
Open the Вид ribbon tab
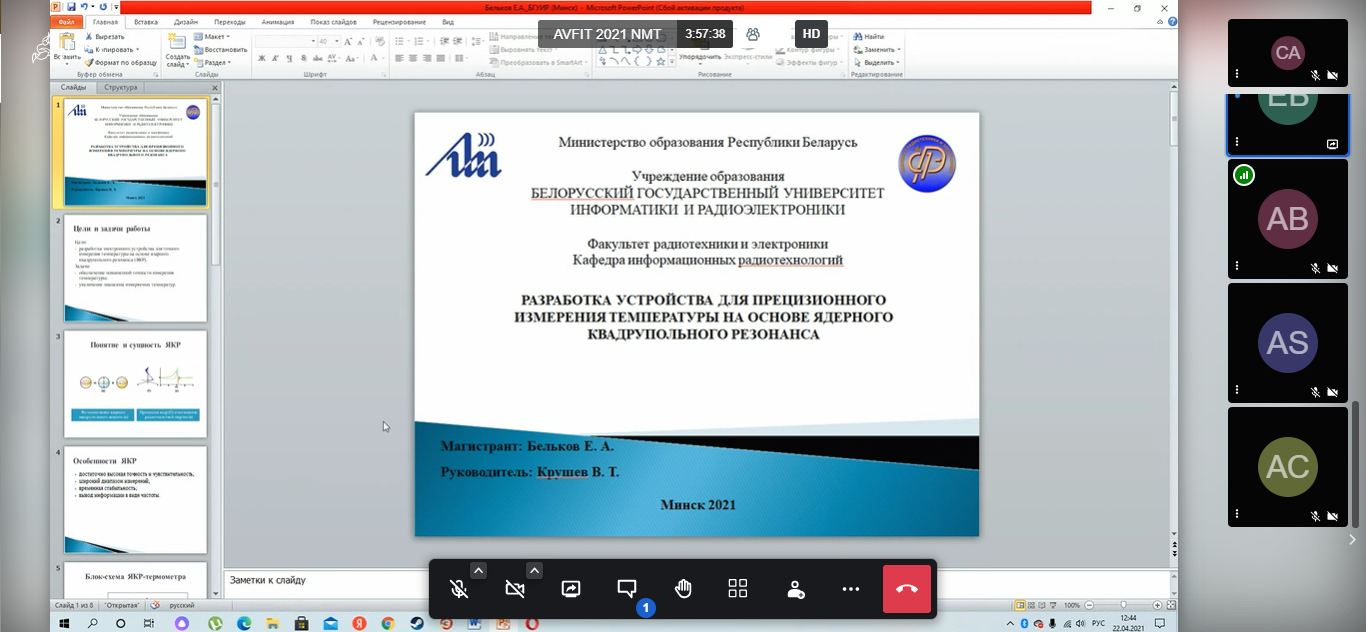click(448, 21)
